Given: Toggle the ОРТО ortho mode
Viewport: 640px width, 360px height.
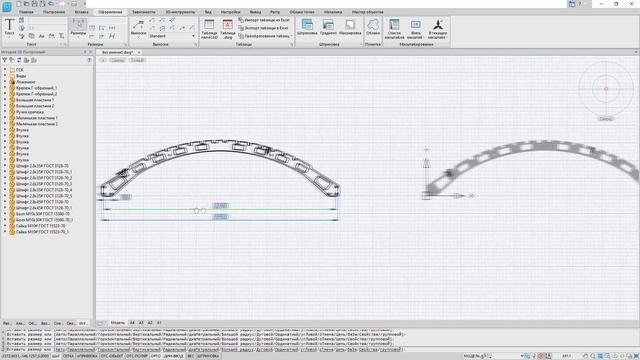Looking at the screenshot, I should (x=156, y=356).
